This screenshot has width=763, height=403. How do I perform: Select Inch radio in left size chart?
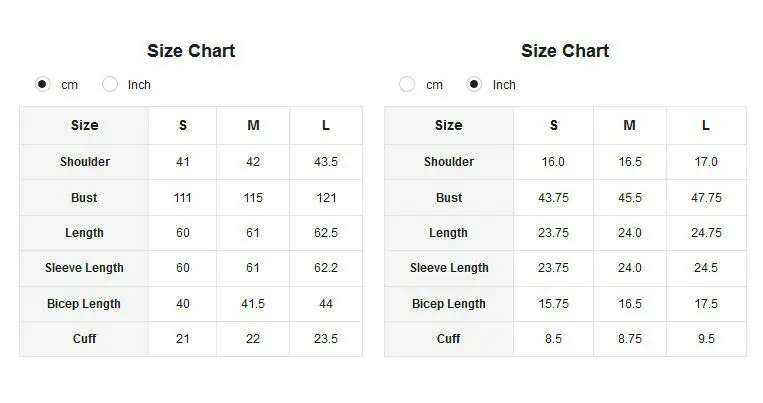click(x=110, y=85)
